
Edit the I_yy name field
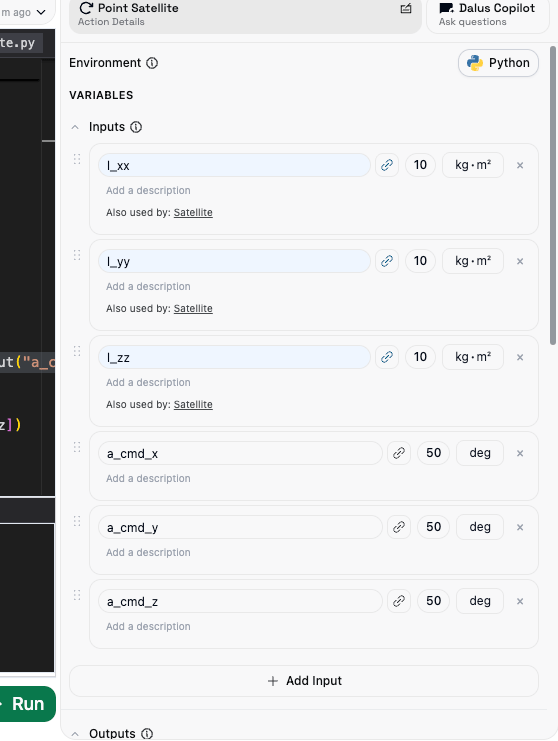(x=234, y=261)
